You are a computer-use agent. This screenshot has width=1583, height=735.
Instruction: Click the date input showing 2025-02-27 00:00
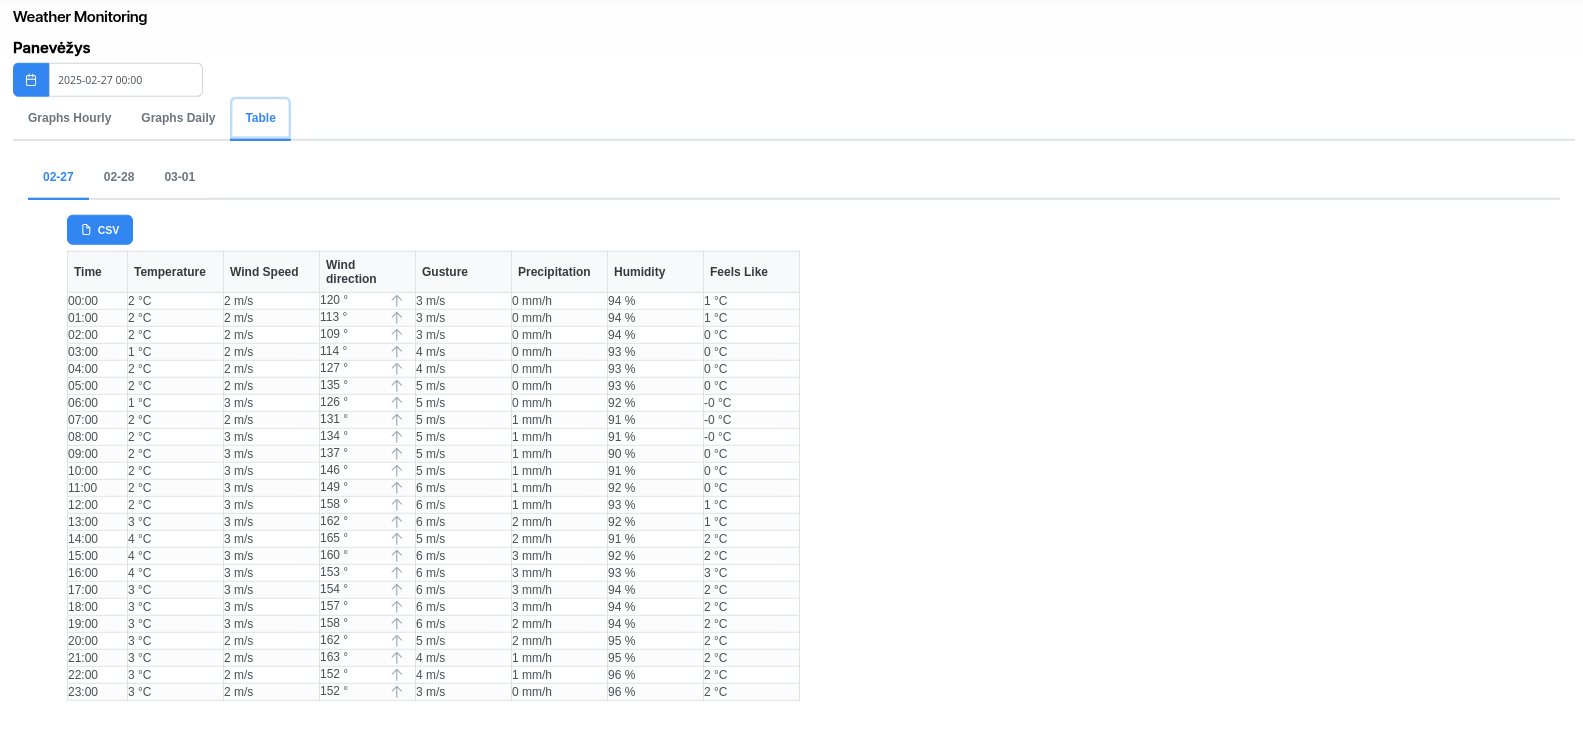(125, 80)
